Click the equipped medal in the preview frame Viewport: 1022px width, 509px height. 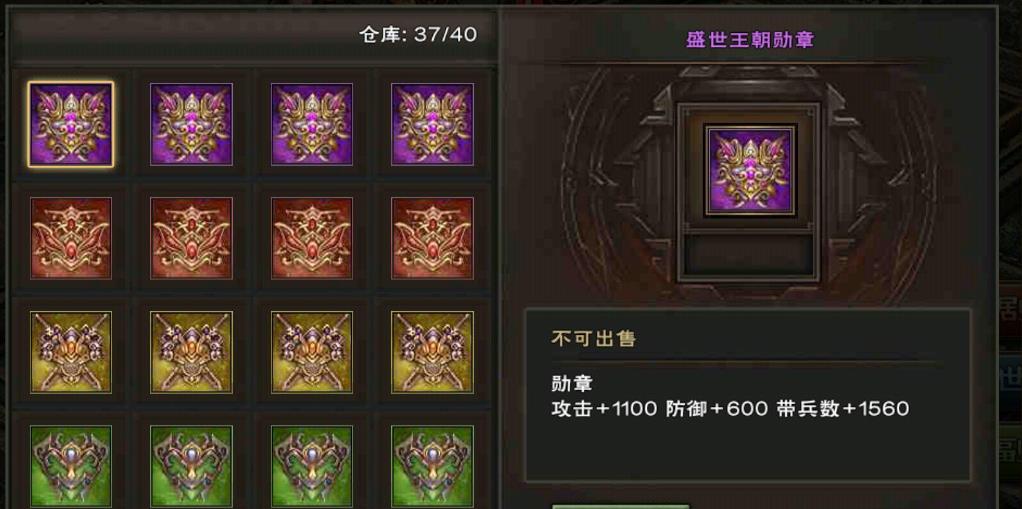[x=749, y=170]
